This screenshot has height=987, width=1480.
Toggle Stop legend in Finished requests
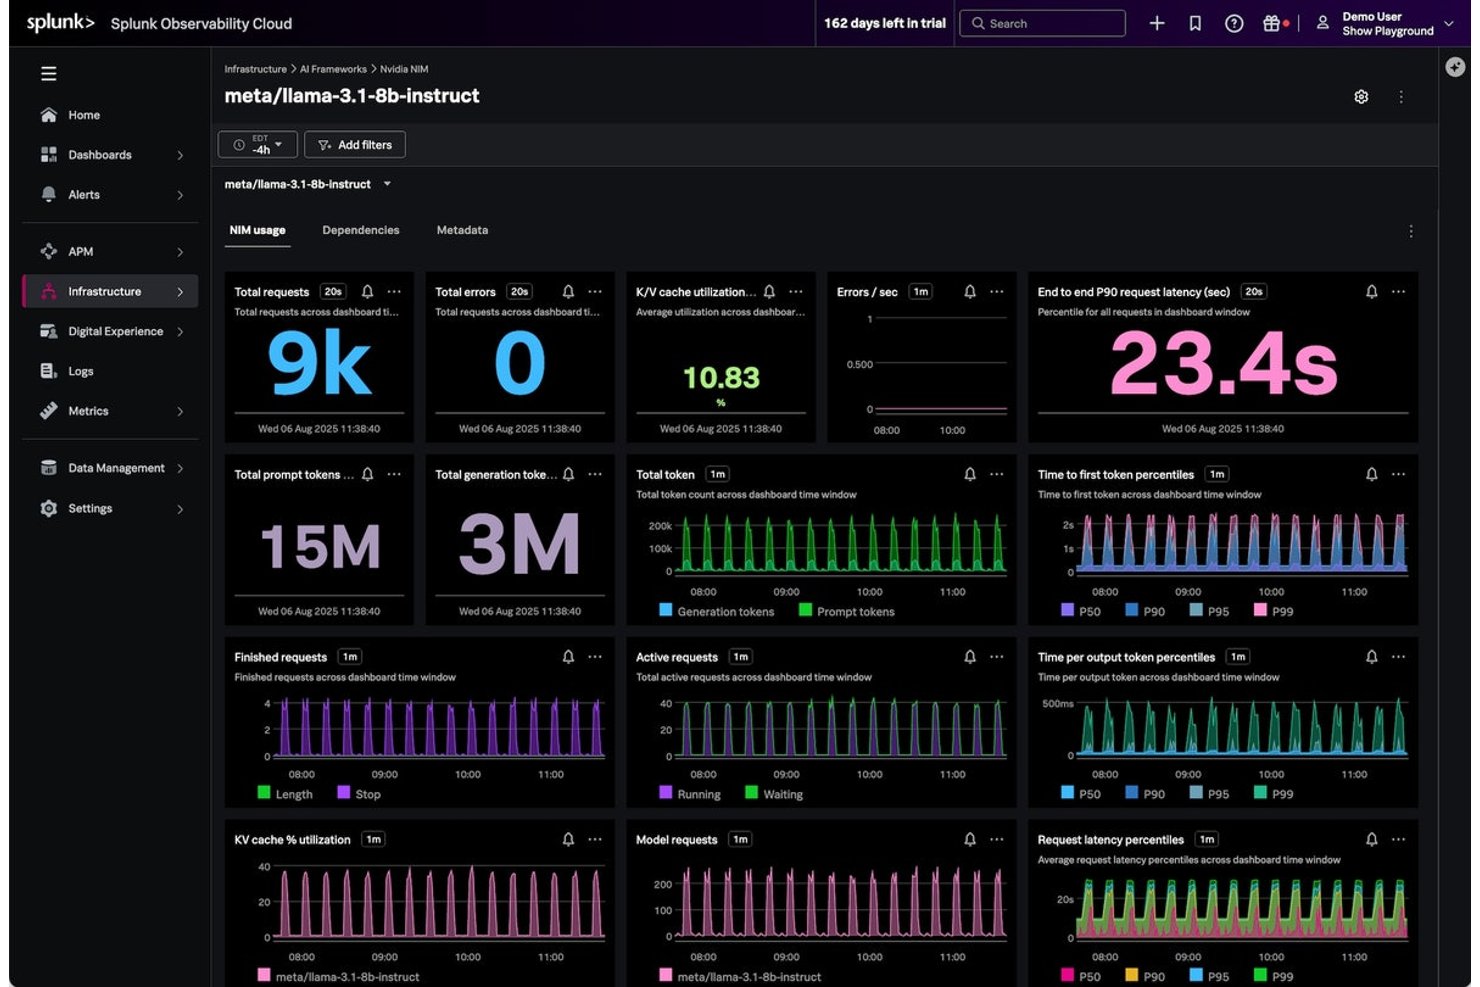(x=359, y=794)
